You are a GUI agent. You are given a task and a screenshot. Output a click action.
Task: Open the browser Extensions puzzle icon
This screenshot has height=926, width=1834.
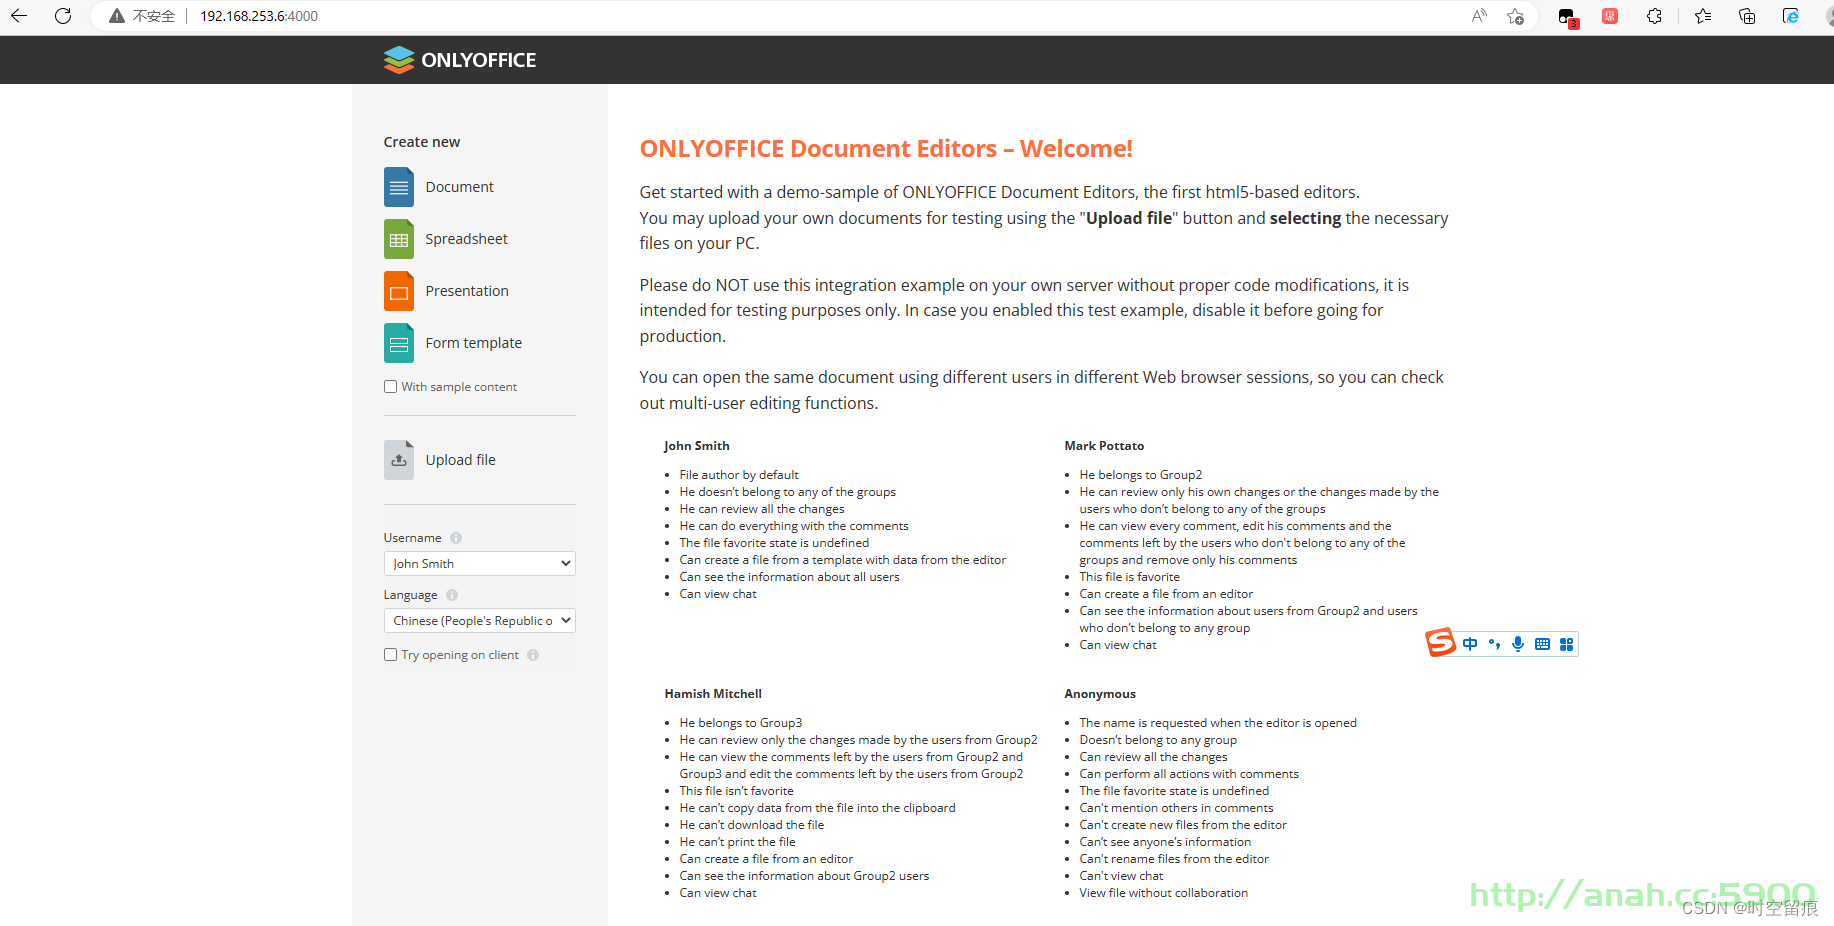pyautogui.click(x=1654, y=16)
